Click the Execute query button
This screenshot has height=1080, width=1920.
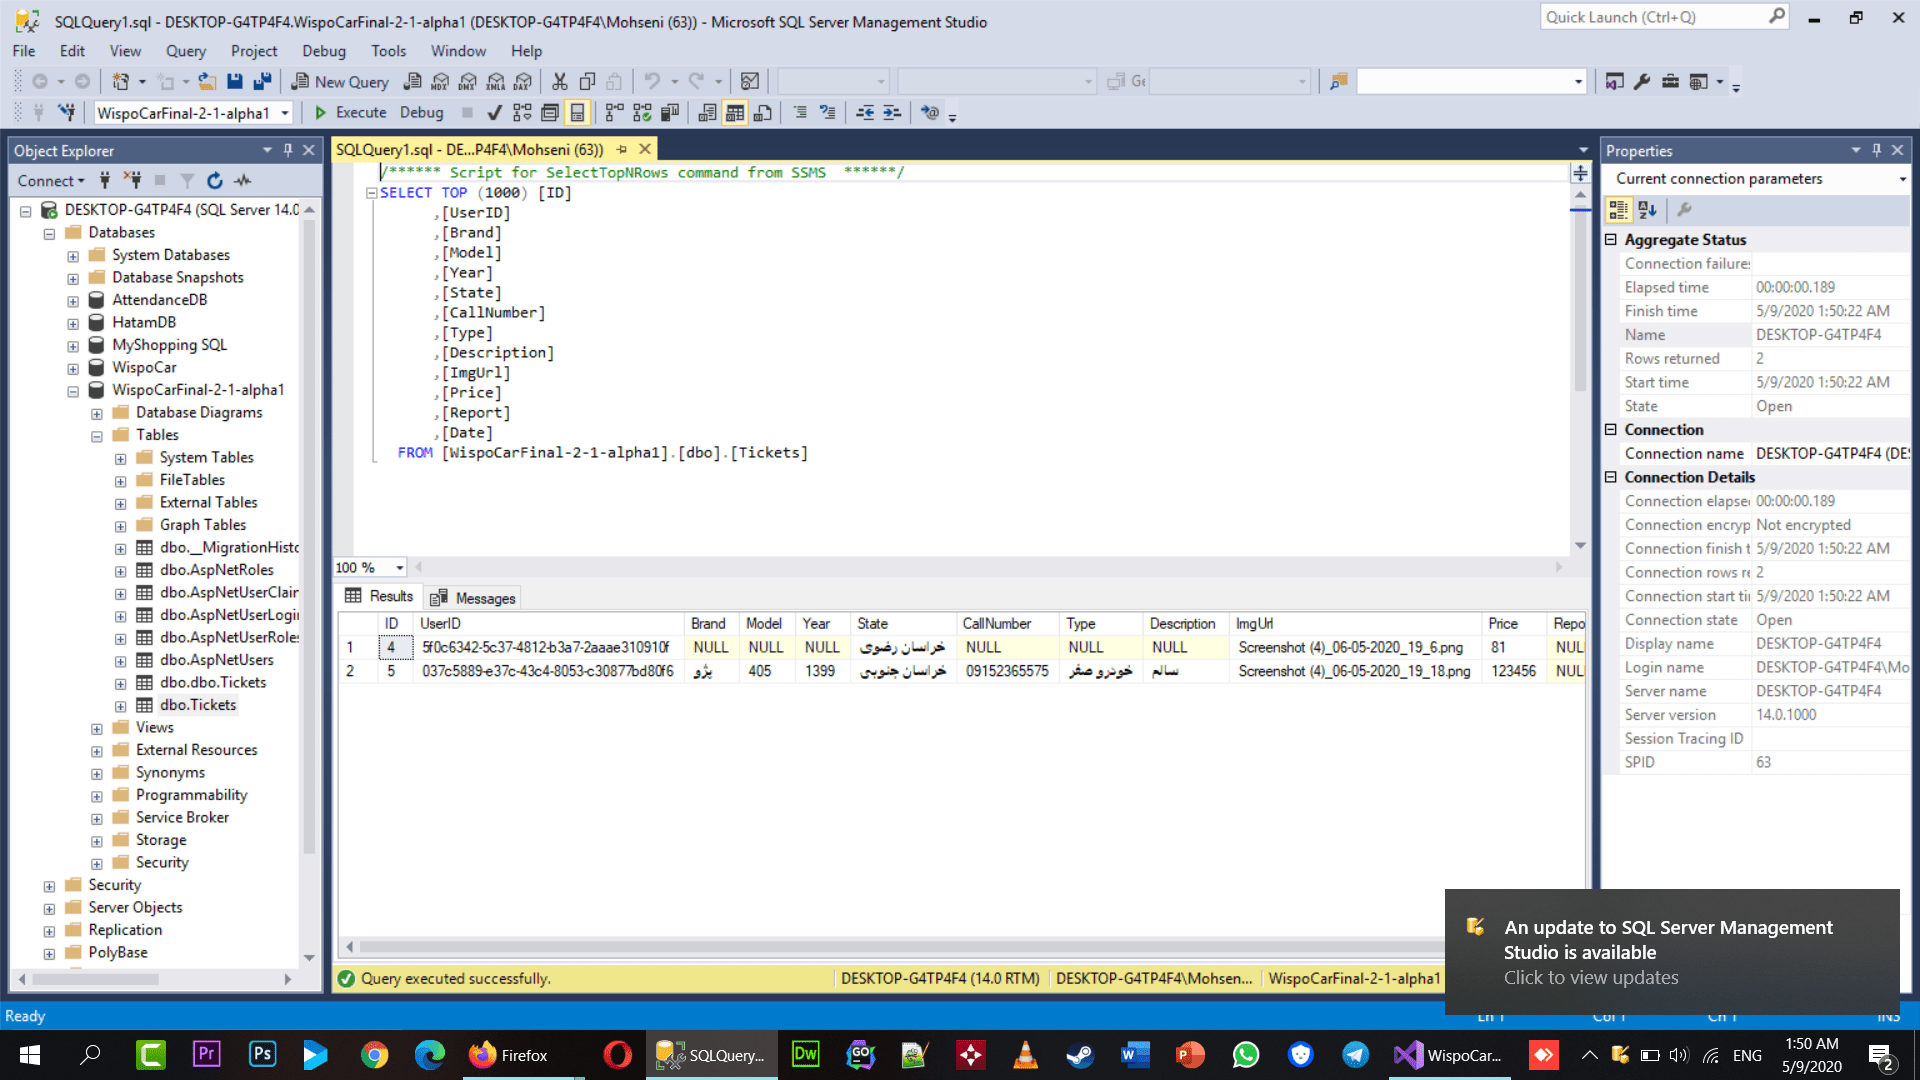click(x=350, y=113)
